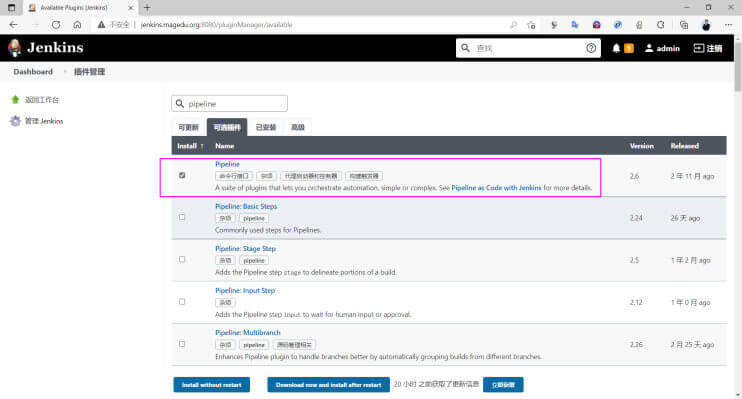Open the browser settings ellipsis menu
742x399 pixels.
(728, 25)
